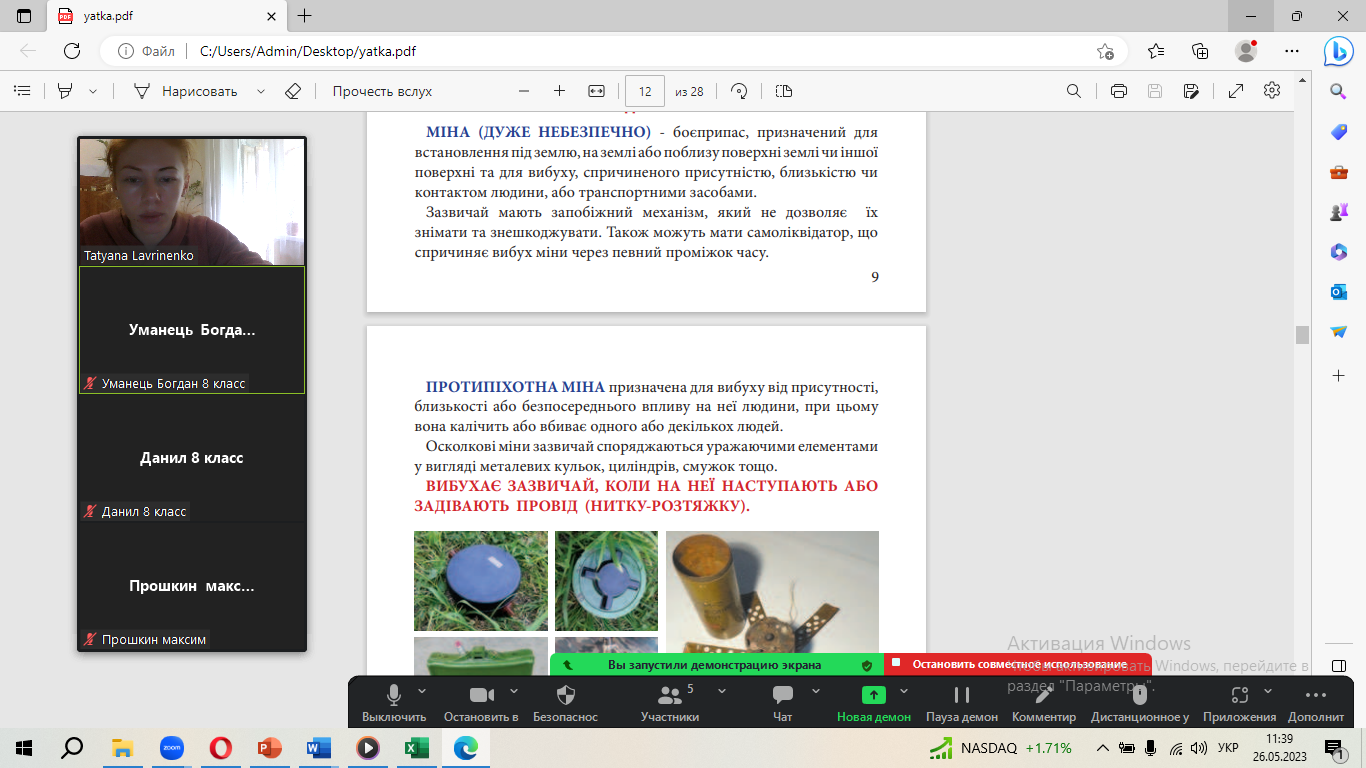
Task: Open sidebar search icon
Action: pos(1339,91)
